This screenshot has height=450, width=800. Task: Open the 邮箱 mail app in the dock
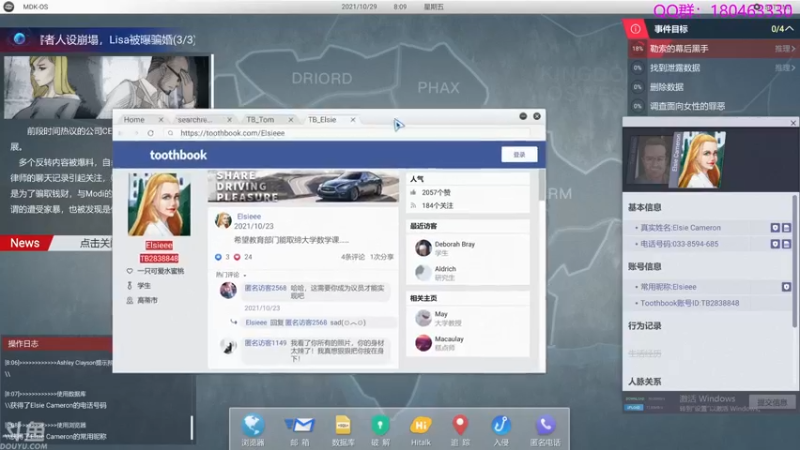pos(300,426)
